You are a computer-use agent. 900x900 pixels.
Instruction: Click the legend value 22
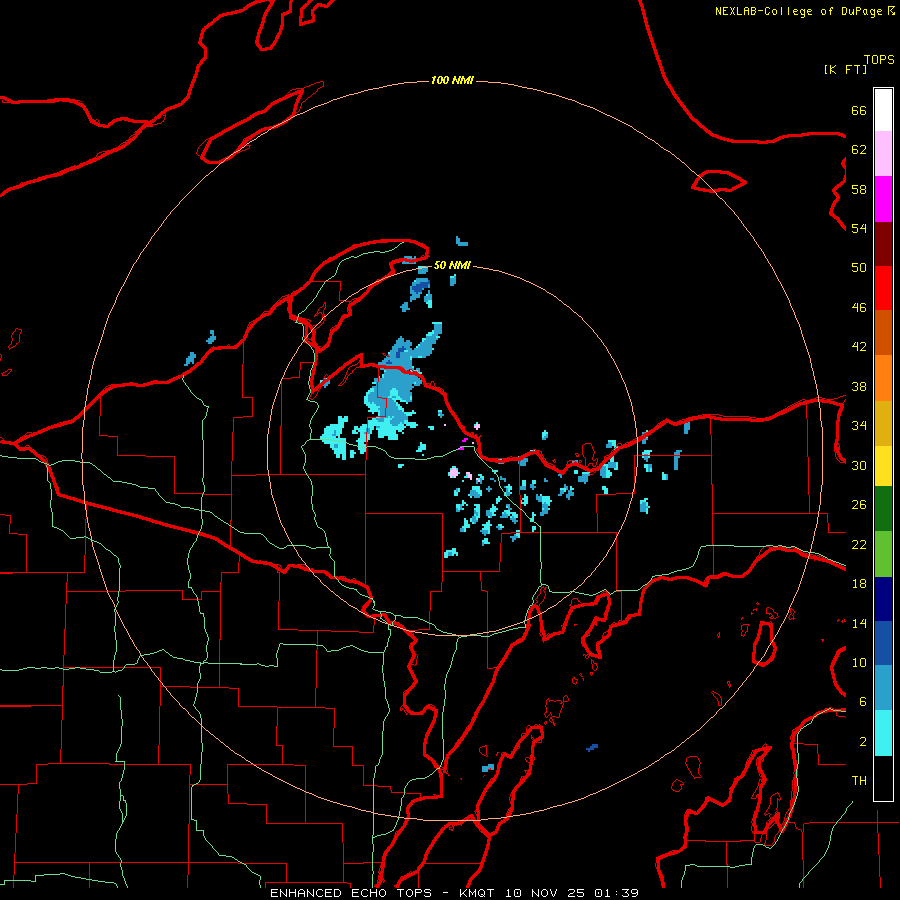[859, 544]
